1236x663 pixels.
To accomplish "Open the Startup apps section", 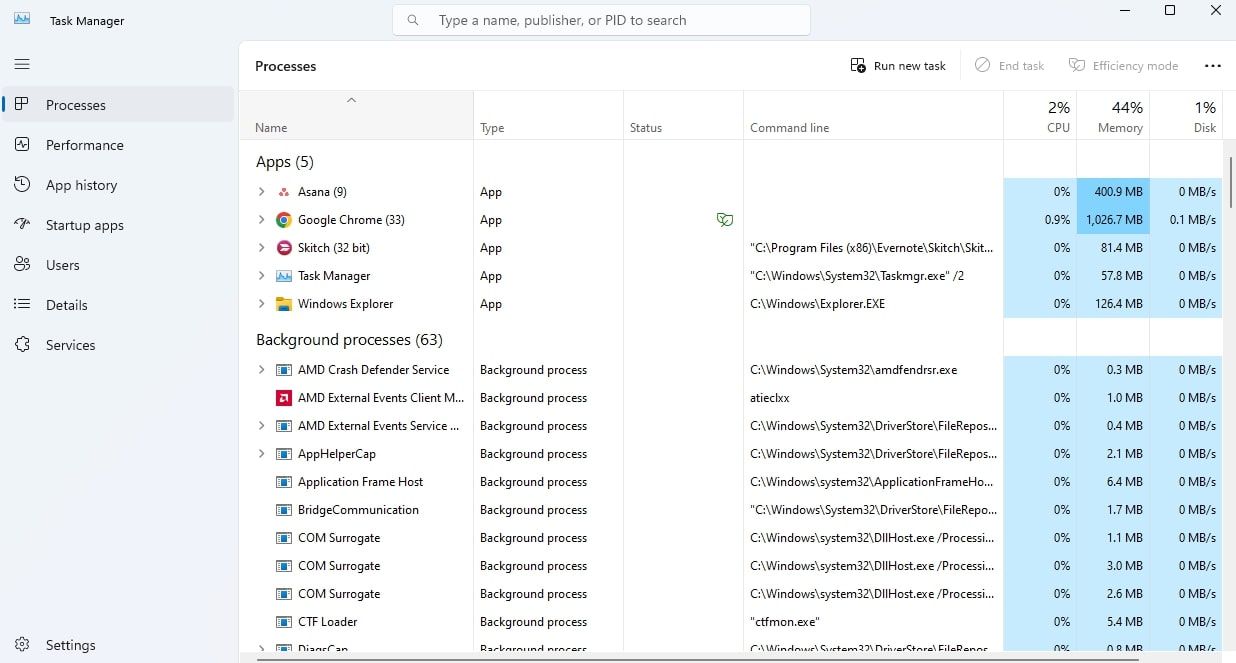I will (x=84, y=225).
